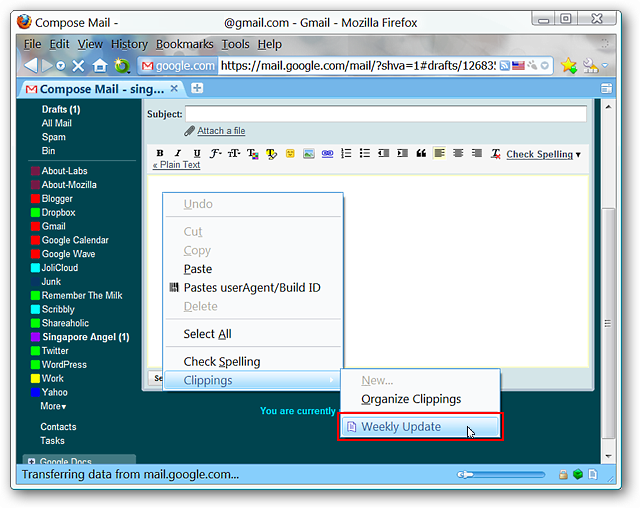Apply numbered list formatting
Image resolution: width=640 pixels, height=508 pixels.
346,153
